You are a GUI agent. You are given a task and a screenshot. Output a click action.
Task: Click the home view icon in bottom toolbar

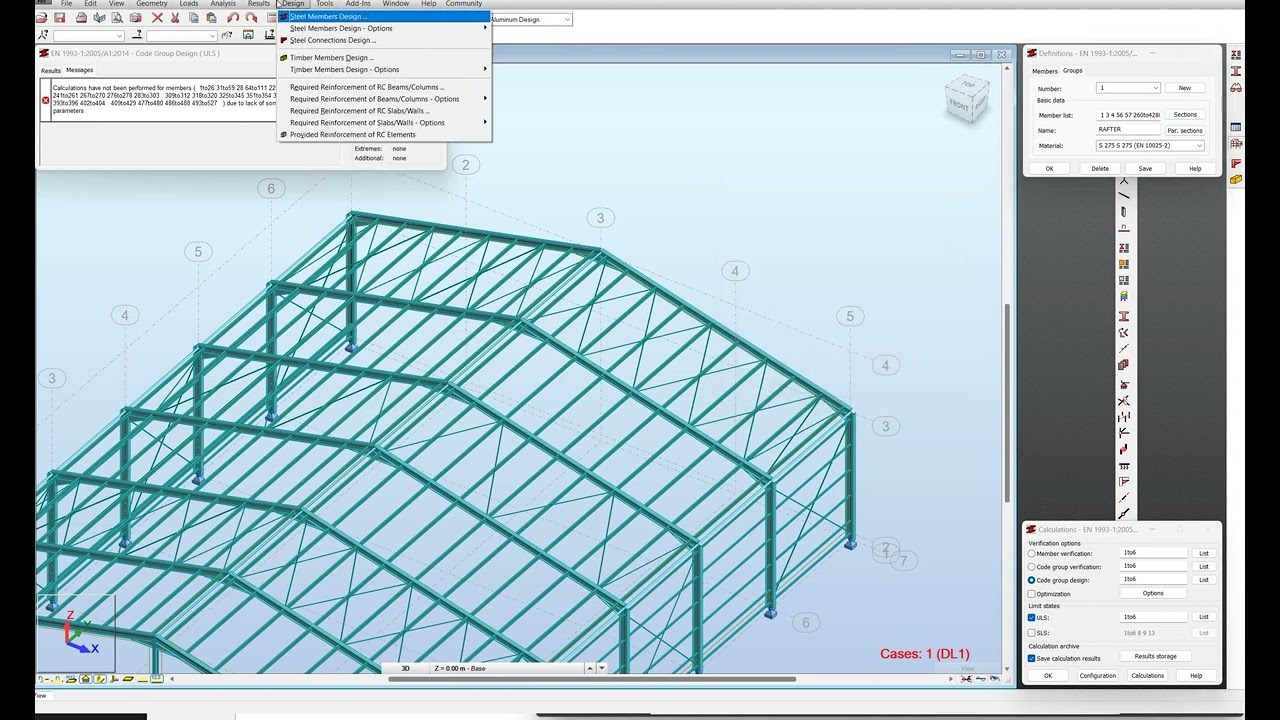pos(85,679)
